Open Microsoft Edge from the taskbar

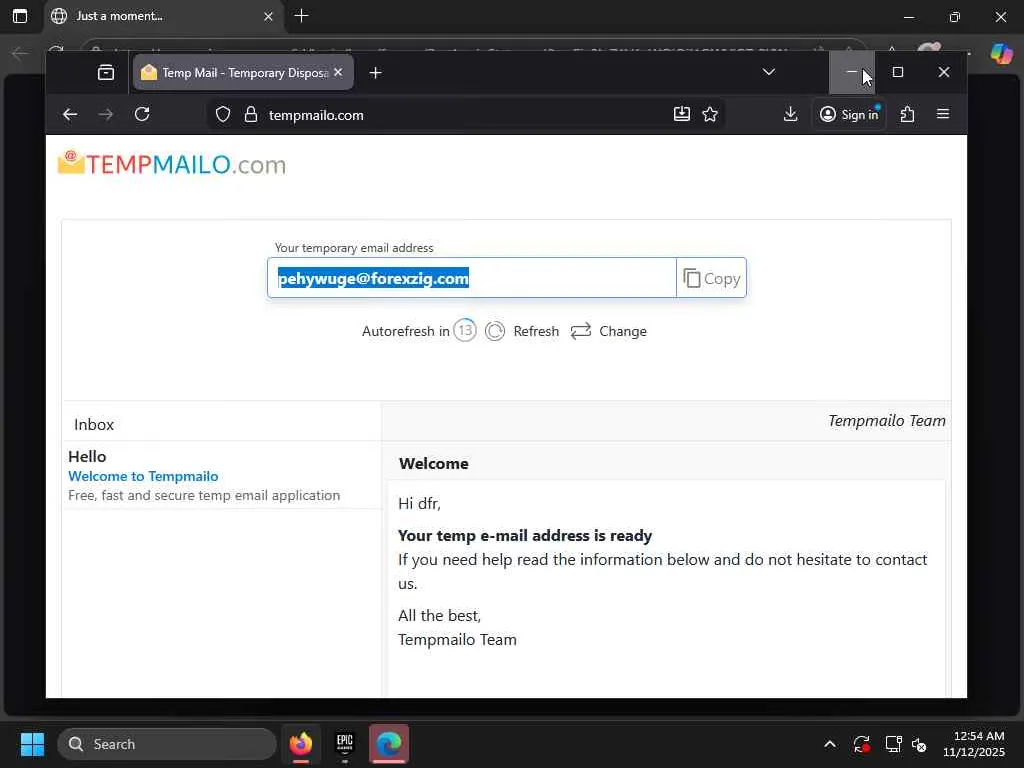tap(389, 744)
